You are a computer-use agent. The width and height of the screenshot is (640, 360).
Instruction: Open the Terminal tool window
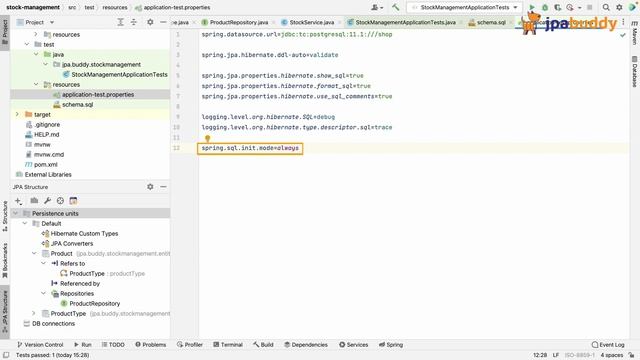(228, 345)
